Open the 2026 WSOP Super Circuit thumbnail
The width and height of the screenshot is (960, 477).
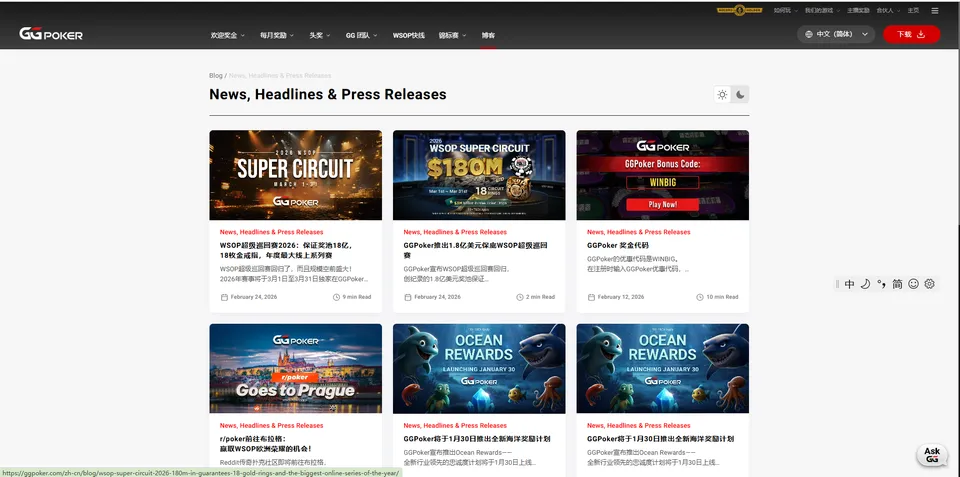[x=296, y=175]
